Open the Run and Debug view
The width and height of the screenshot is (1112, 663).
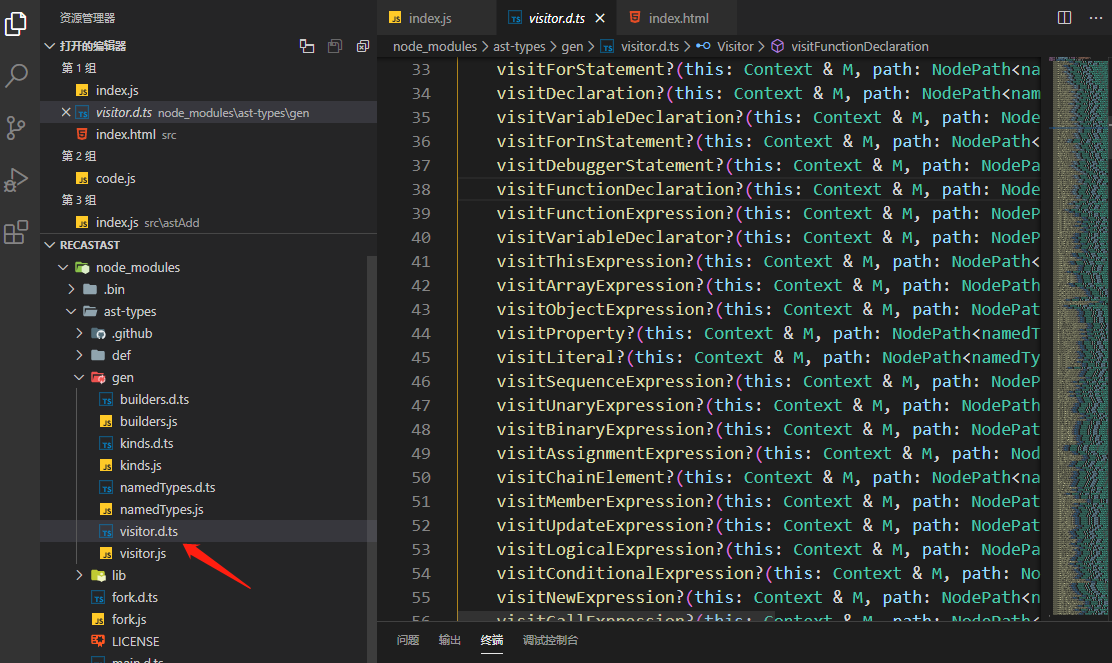[16, 180]
